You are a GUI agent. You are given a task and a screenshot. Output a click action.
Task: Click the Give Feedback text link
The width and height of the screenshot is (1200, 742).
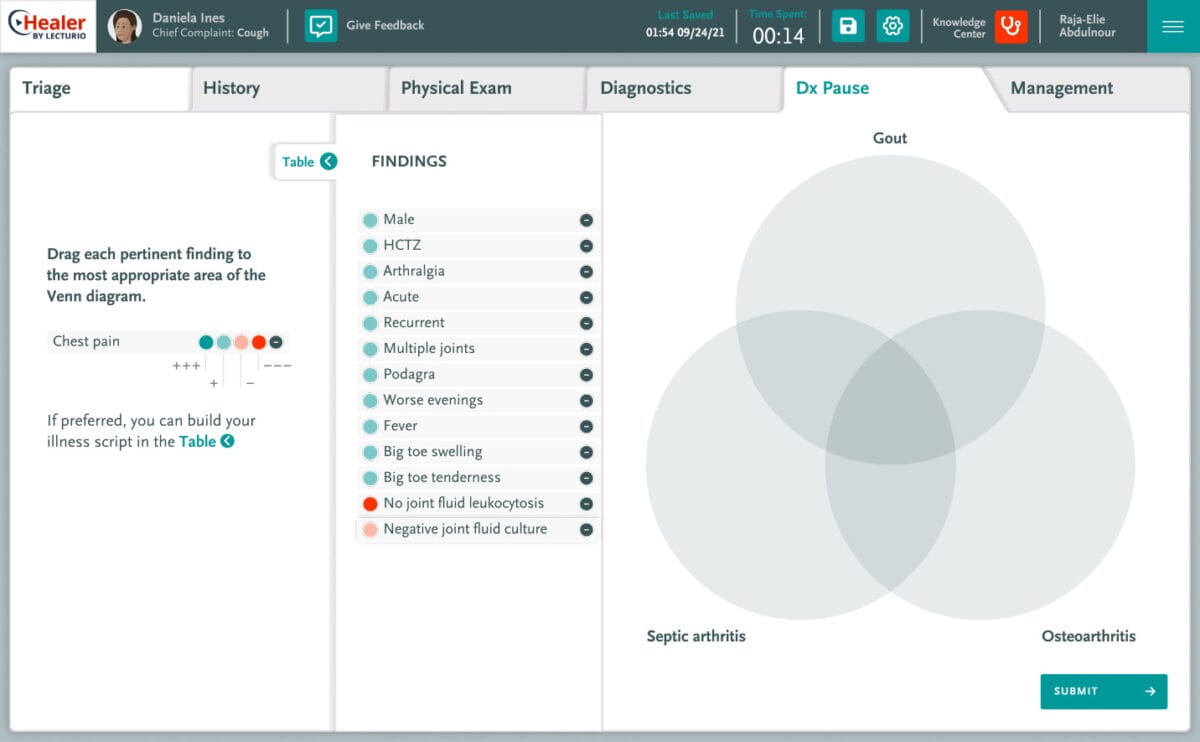point(385,25)
